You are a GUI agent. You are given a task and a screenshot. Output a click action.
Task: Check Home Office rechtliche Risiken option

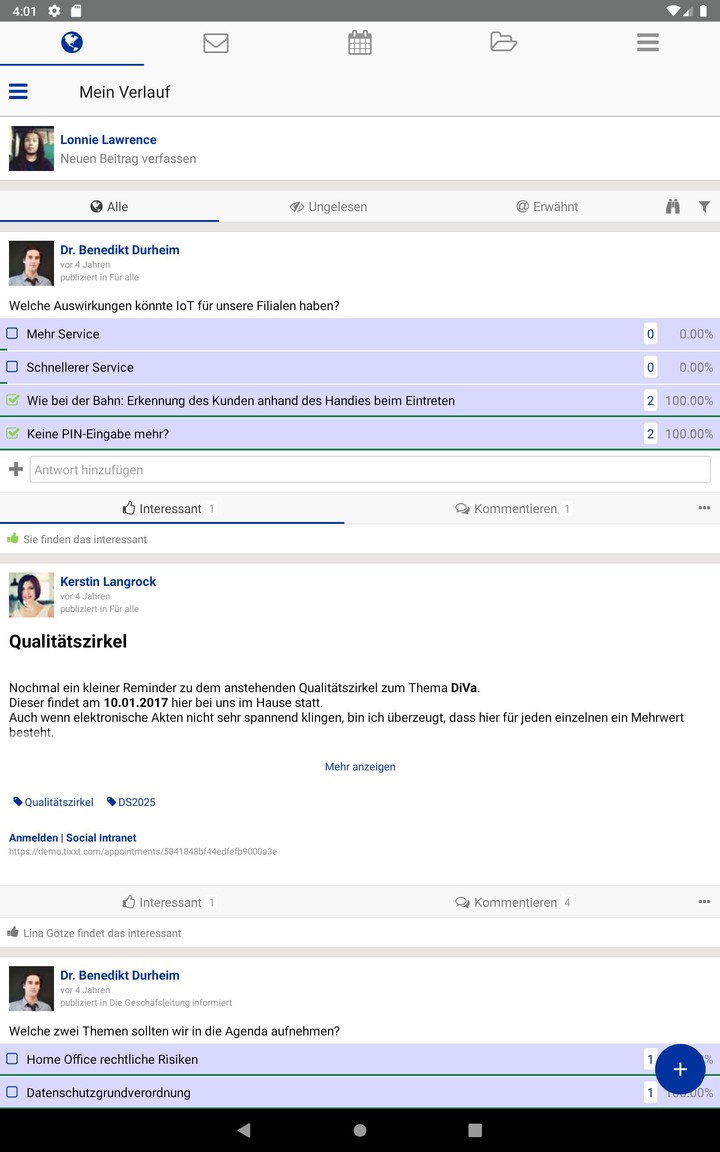coord(12,1059)
